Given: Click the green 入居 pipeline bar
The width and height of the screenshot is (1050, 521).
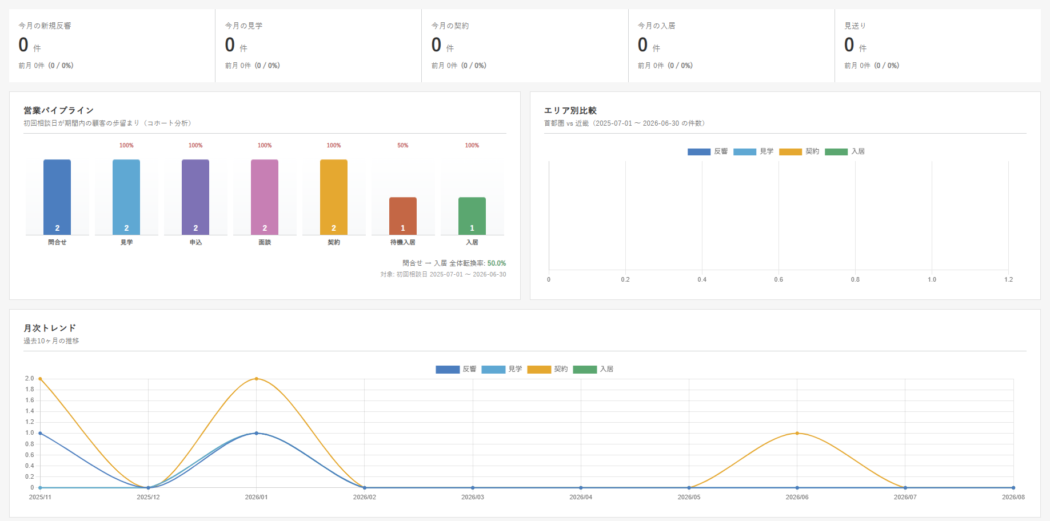Looking at the screenshot, I should pyautogui.click(x=471, y=216).
